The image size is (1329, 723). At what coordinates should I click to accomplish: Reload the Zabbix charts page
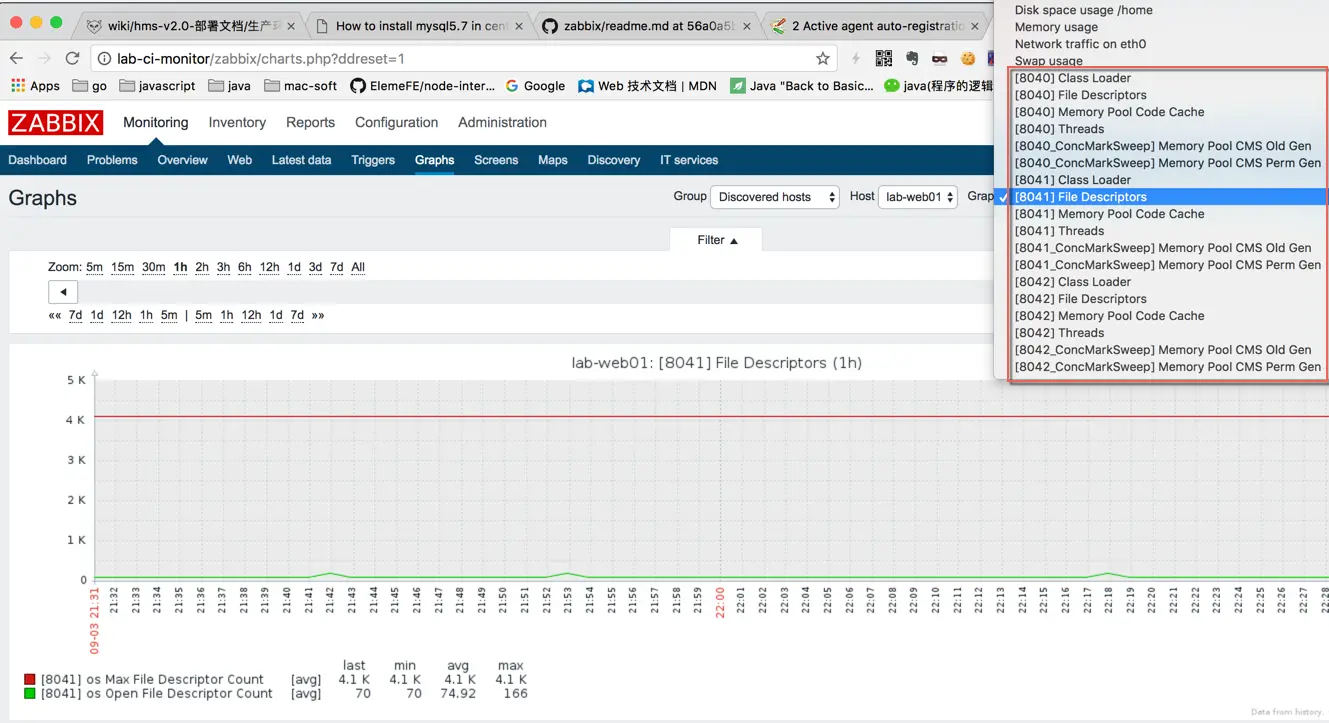tap(71, 58)
